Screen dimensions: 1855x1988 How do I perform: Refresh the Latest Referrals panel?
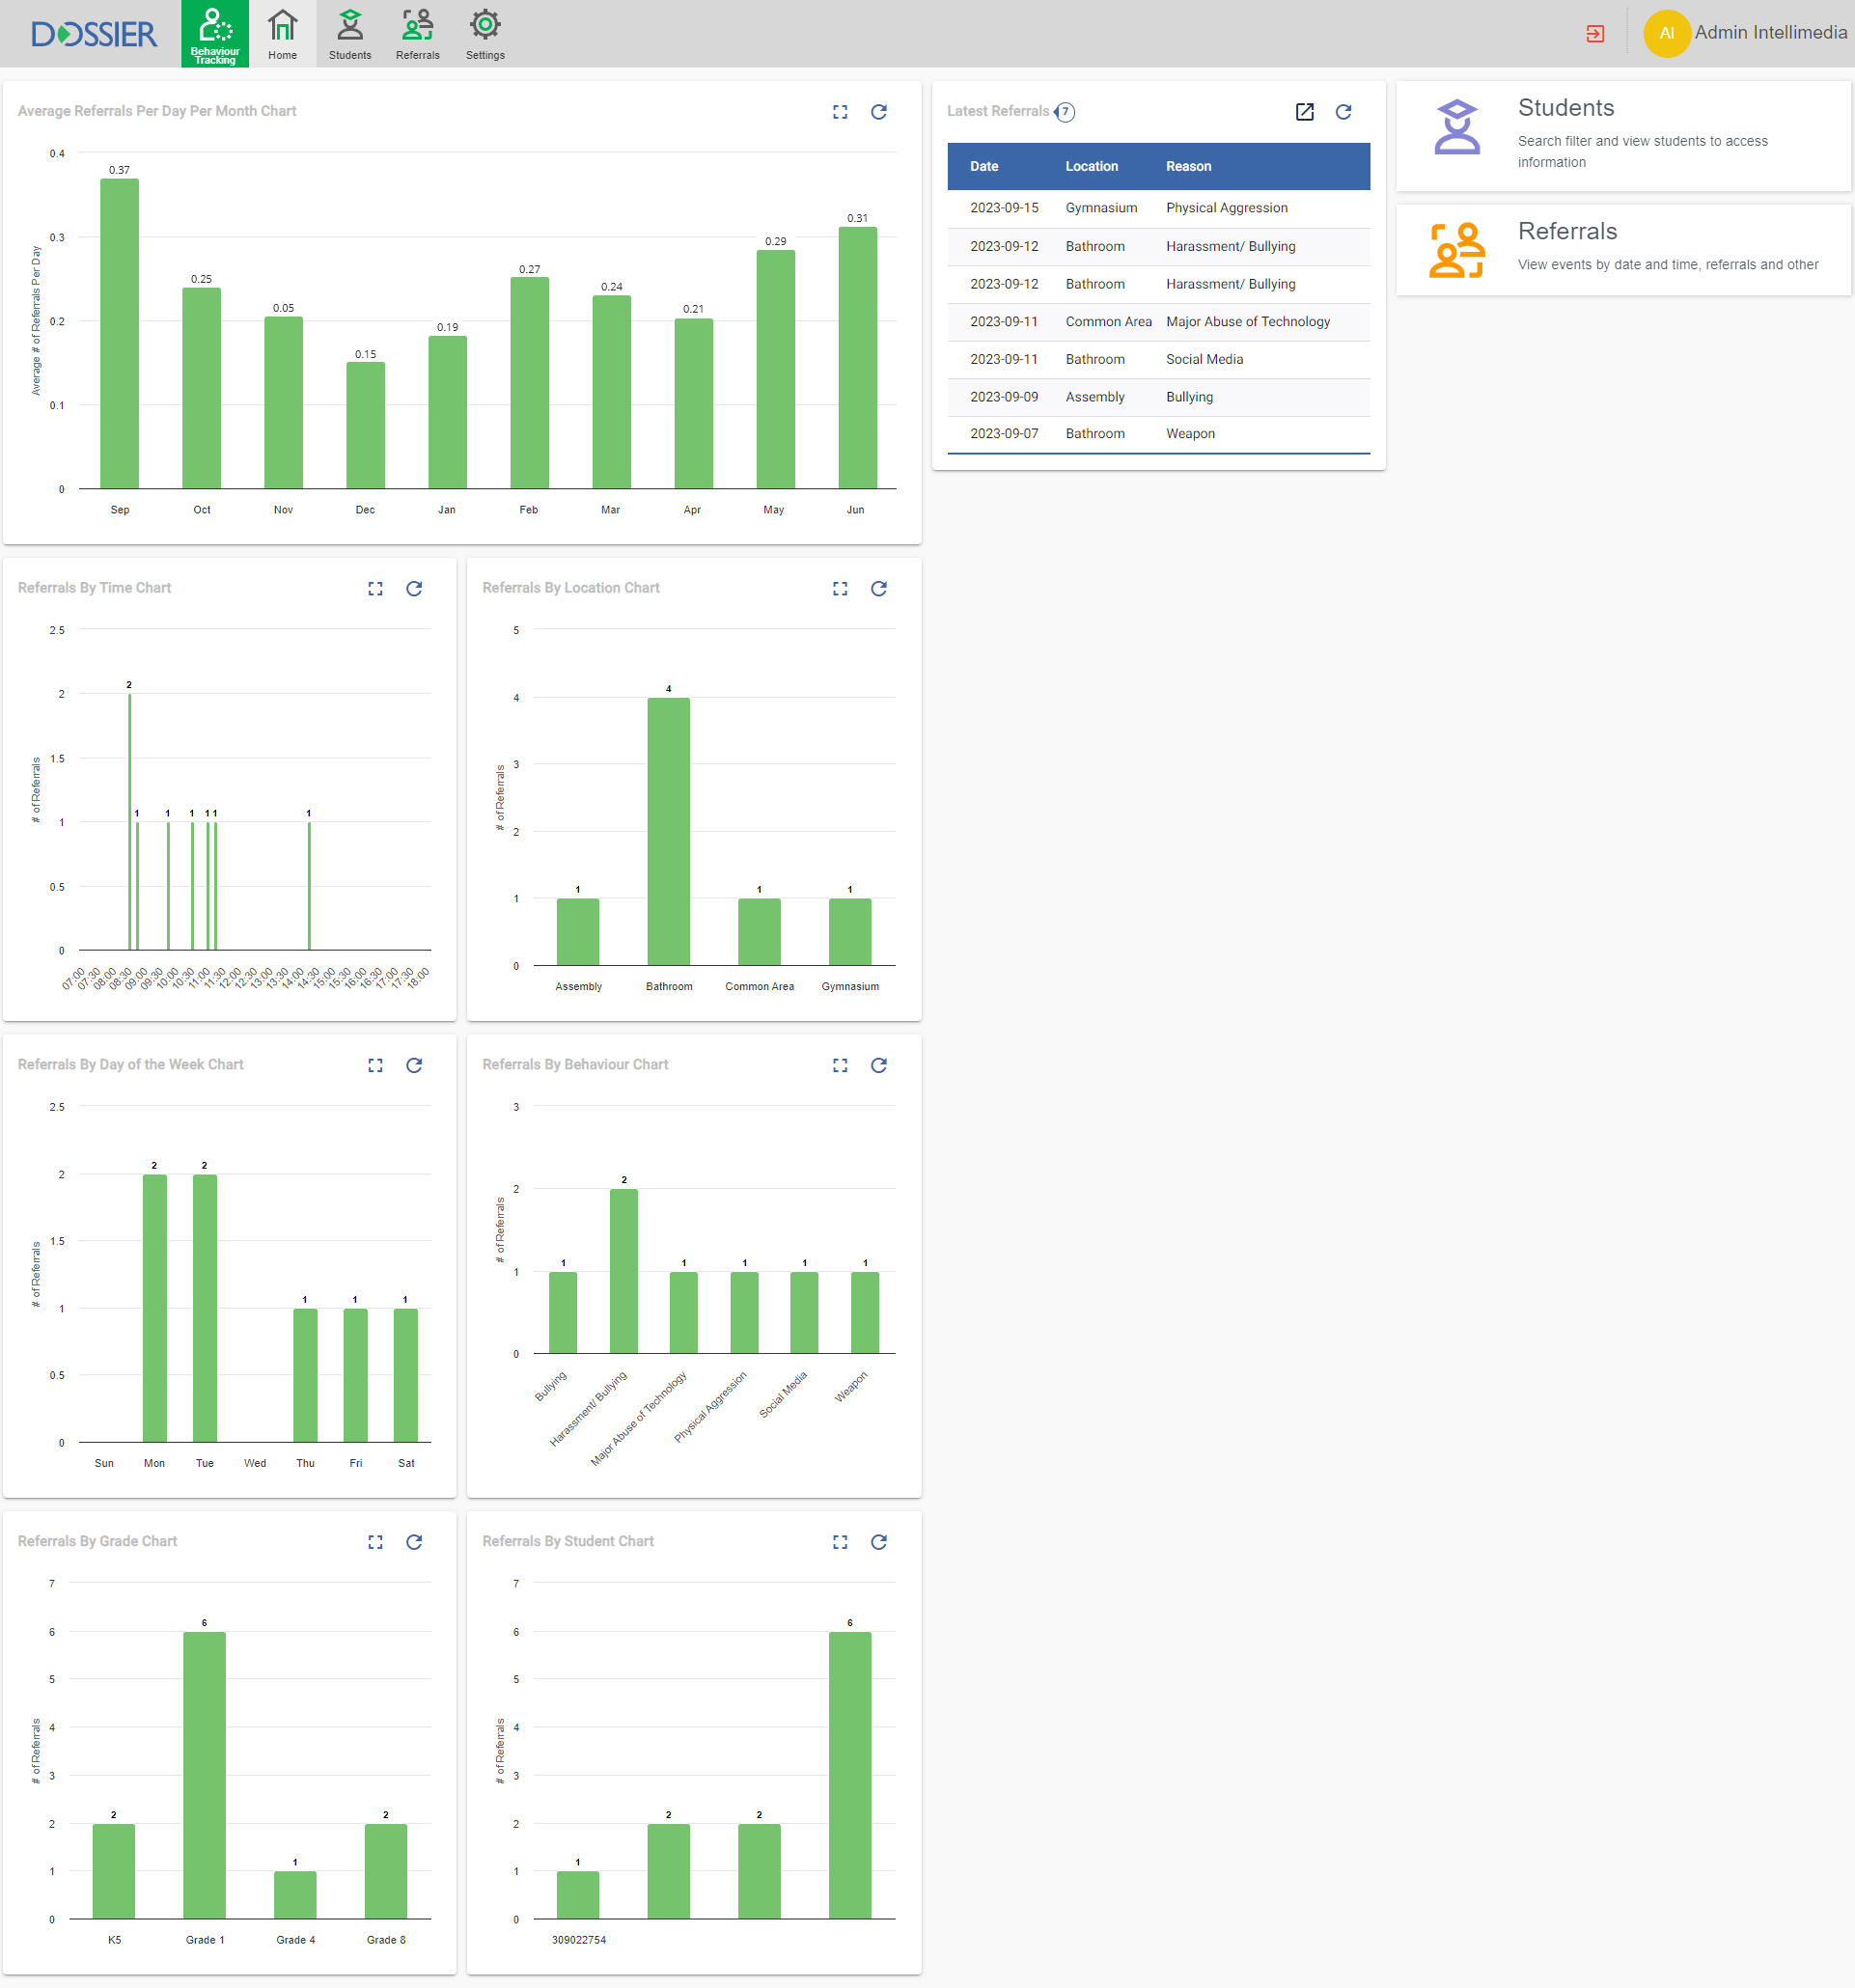point(1343,112)
